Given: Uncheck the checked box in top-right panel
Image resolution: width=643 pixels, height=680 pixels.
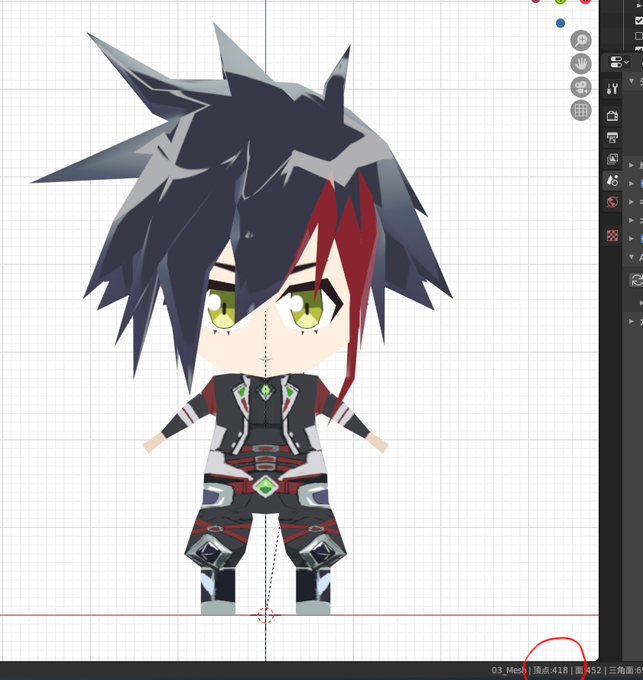Looking at the screenshot, I should tap(639, 20).
